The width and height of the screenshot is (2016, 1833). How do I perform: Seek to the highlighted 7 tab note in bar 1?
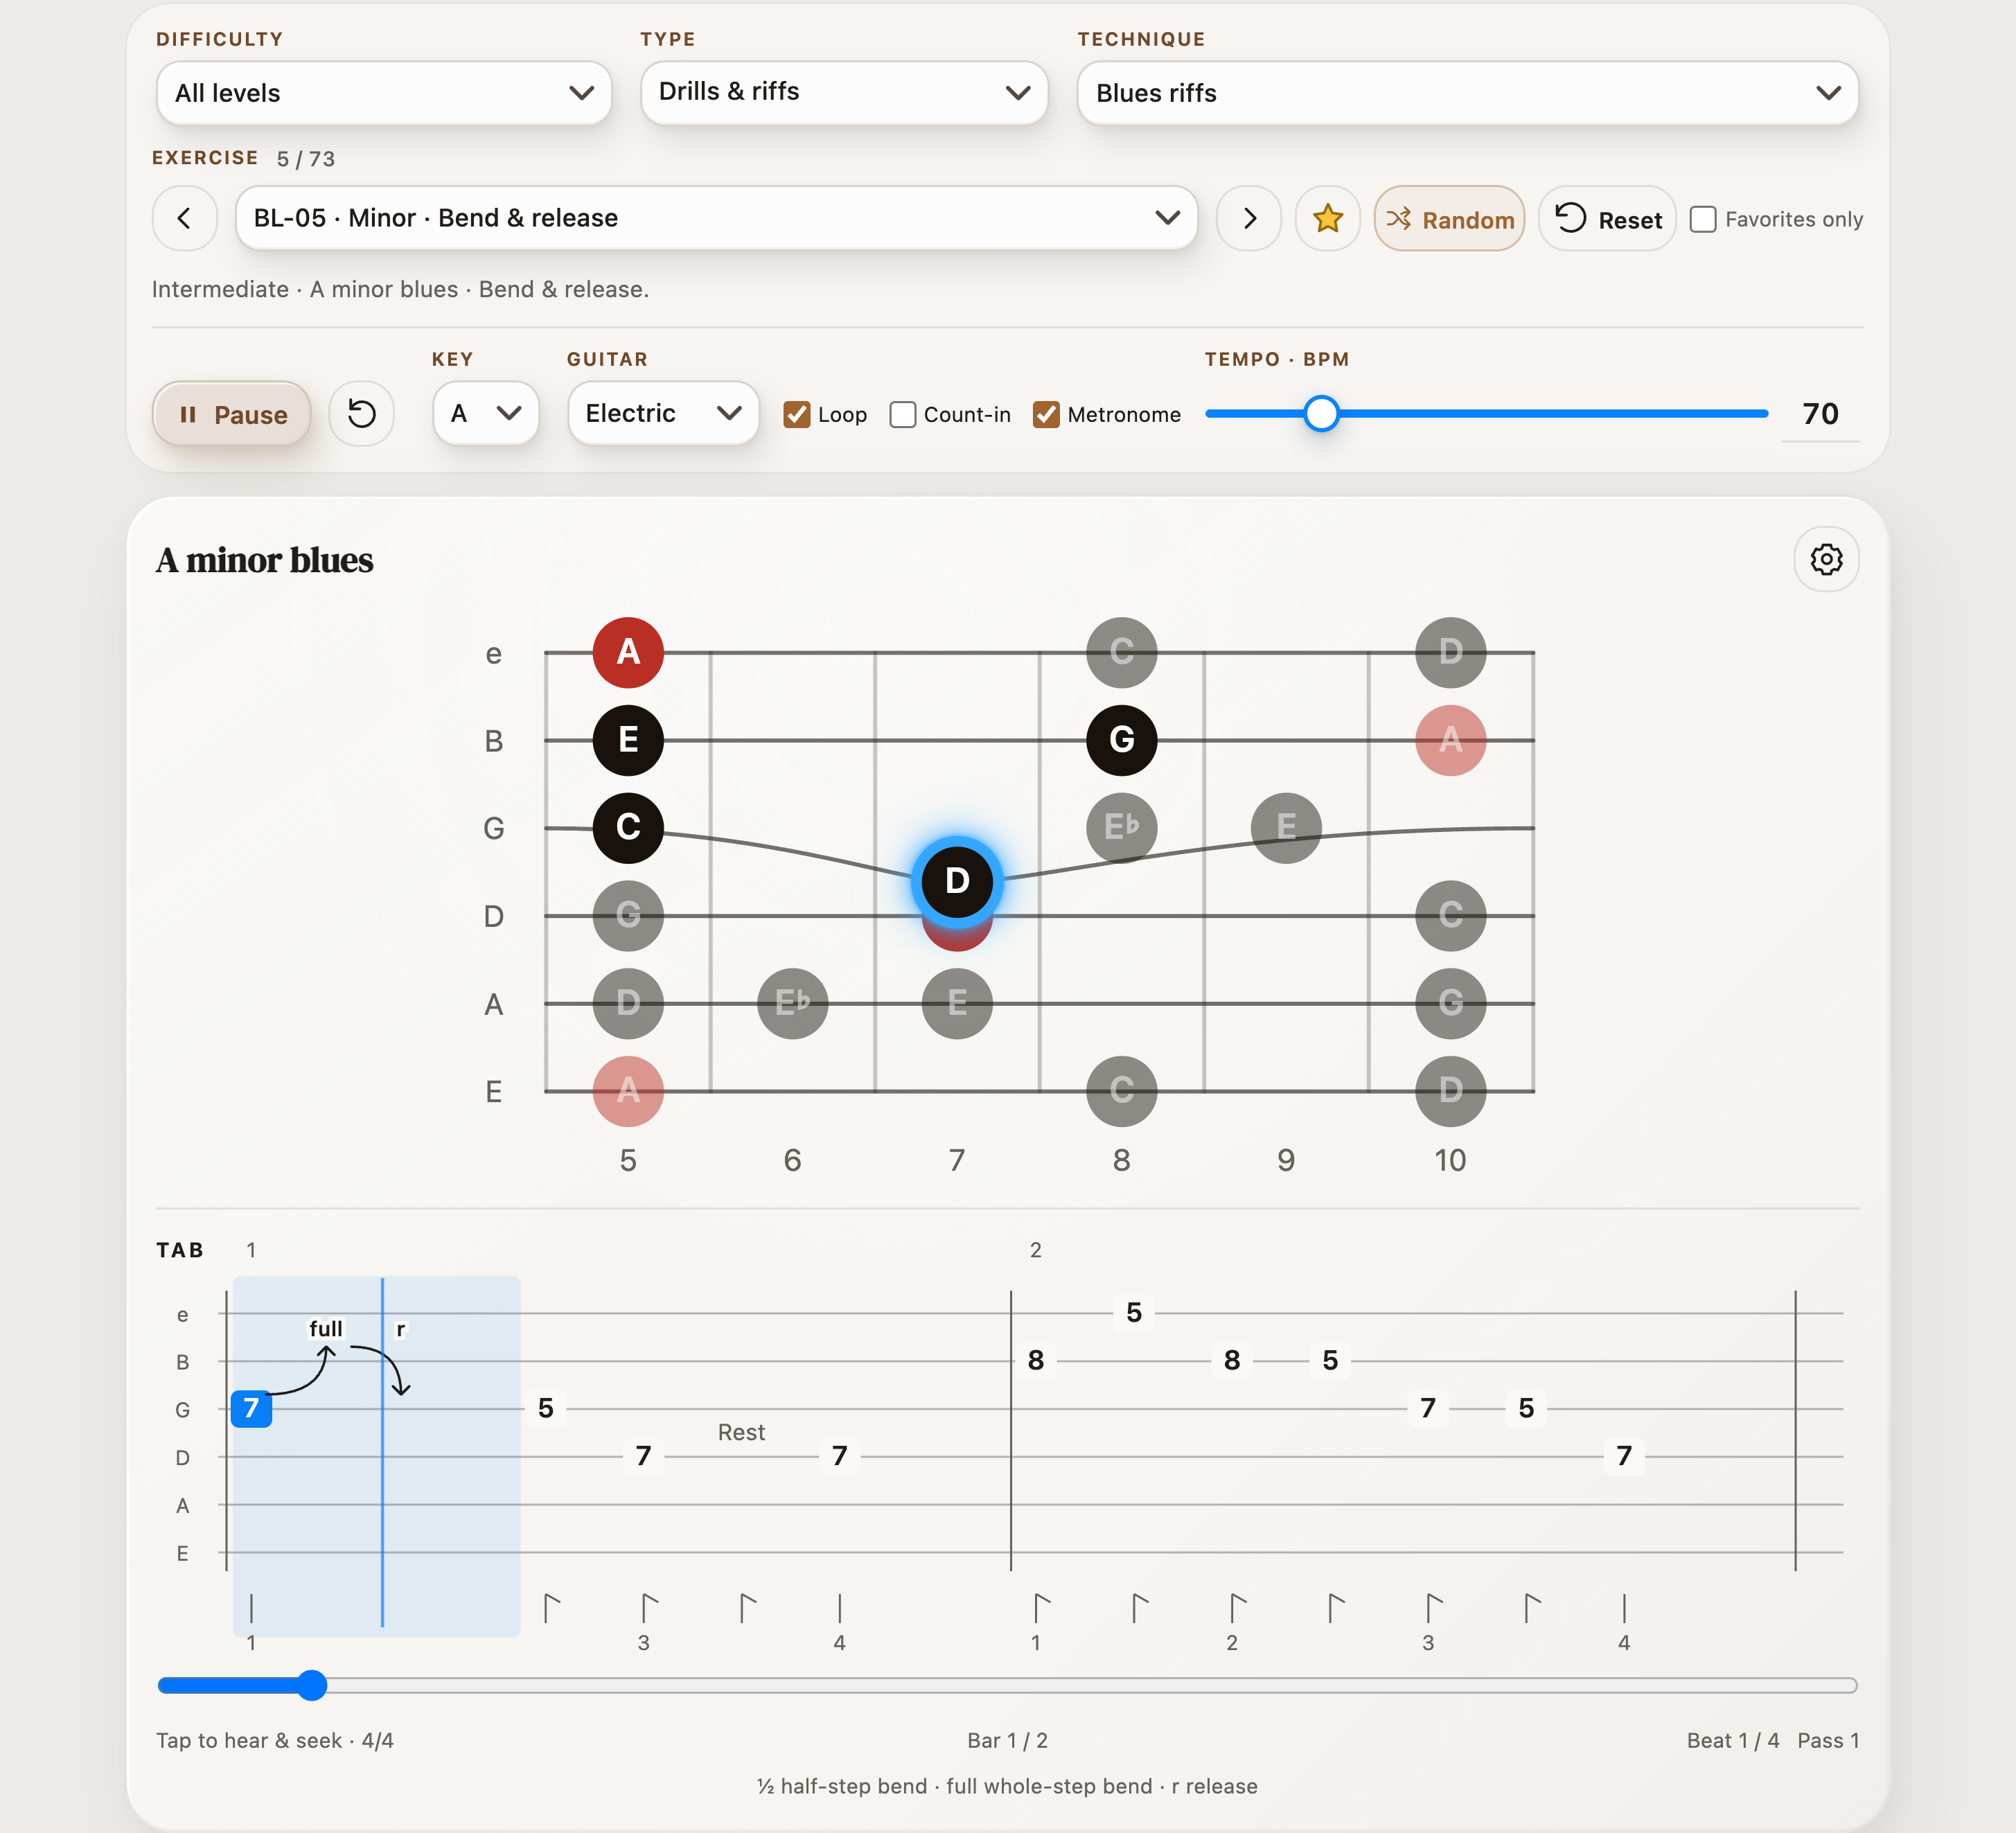click(x=252, y=1408)
